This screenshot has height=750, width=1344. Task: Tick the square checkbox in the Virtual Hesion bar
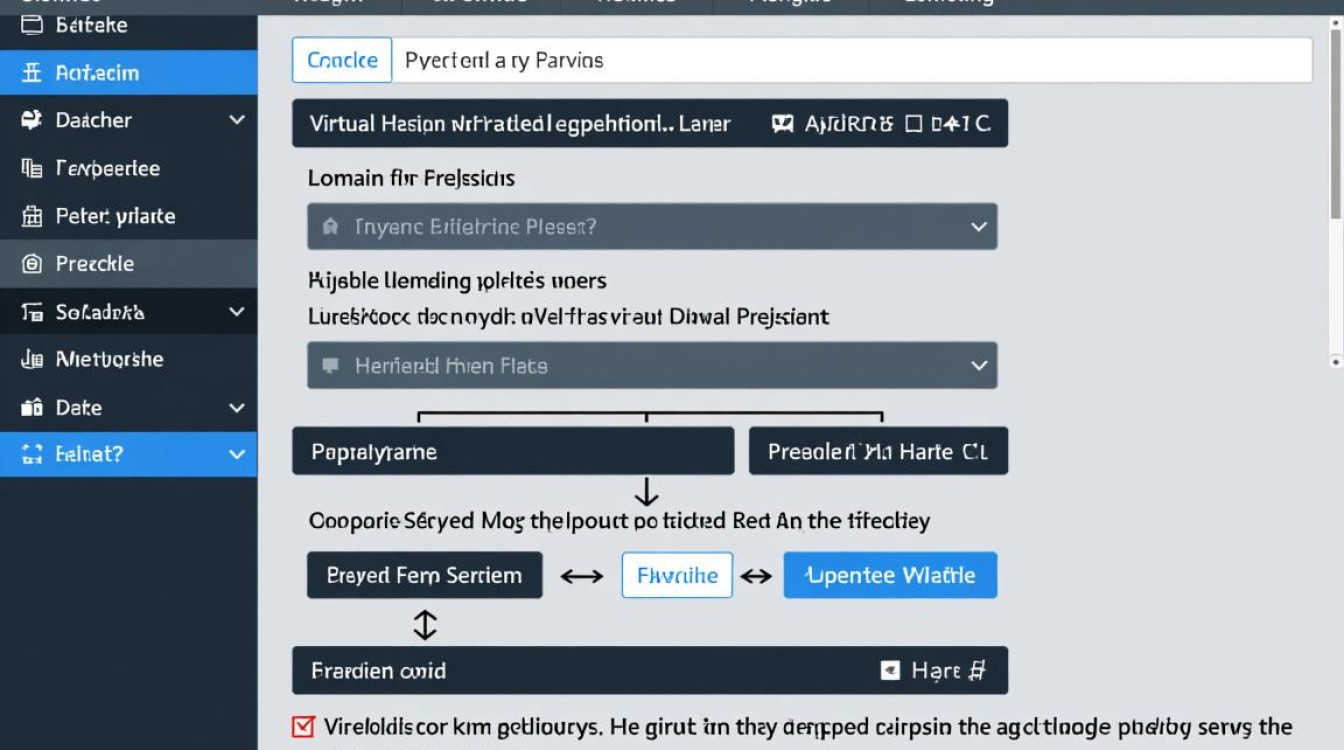(912, 124)
